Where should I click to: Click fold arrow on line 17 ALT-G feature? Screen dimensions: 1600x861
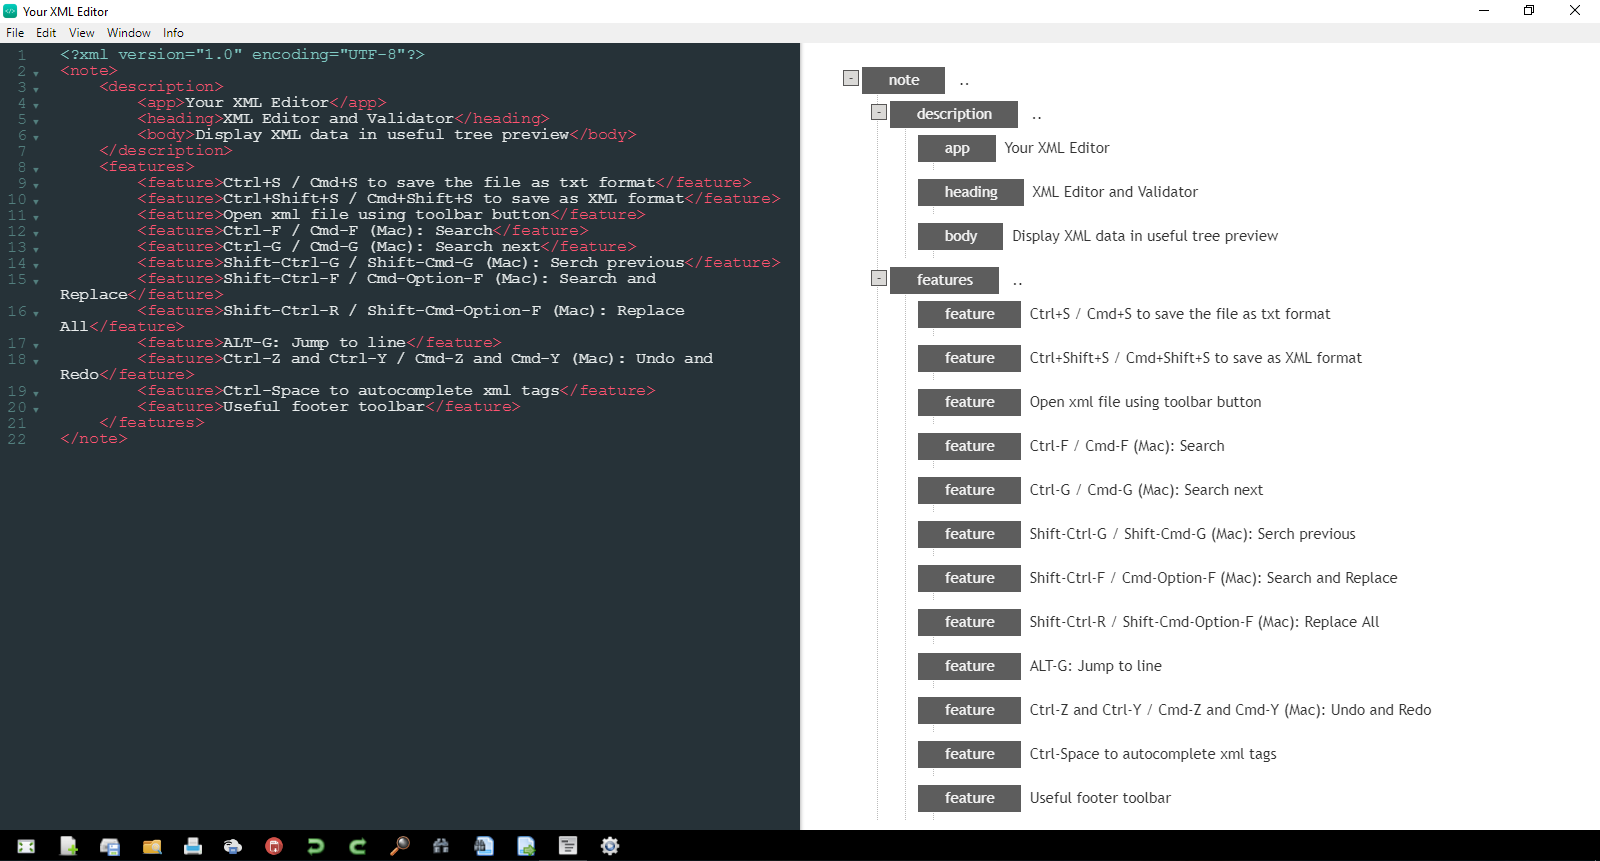[36, 346]
